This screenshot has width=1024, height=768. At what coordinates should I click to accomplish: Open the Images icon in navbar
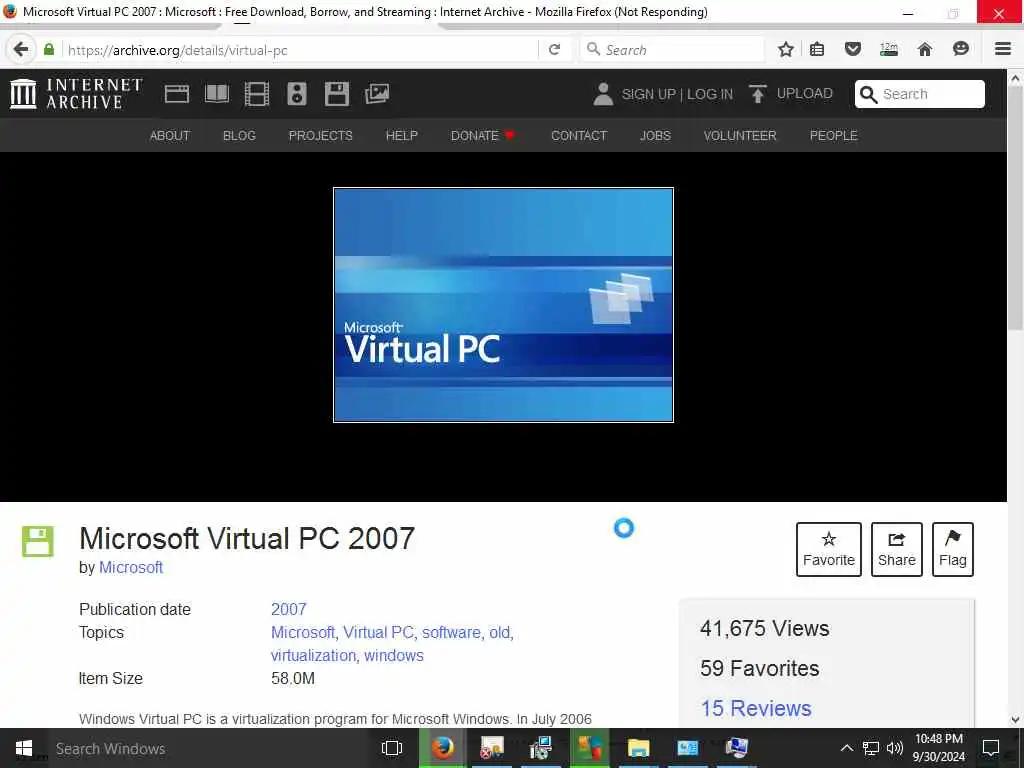pyautogui.click(x=377, y=94)
